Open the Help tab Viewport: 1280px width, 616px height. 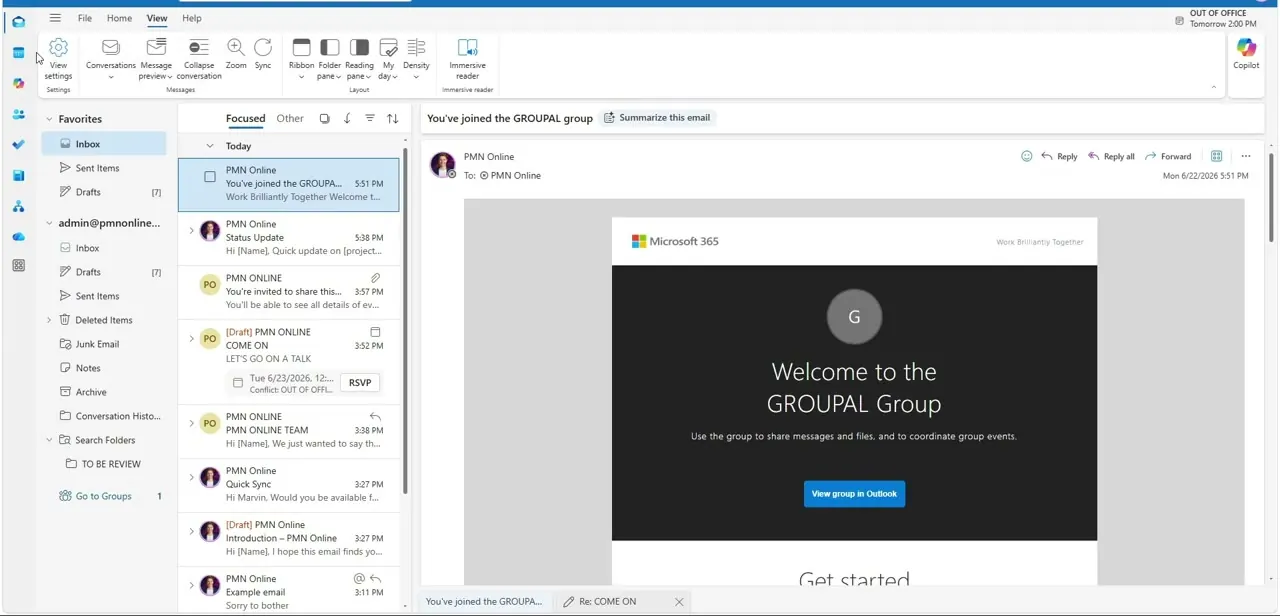pyautogui.click(x=192, y=18)
